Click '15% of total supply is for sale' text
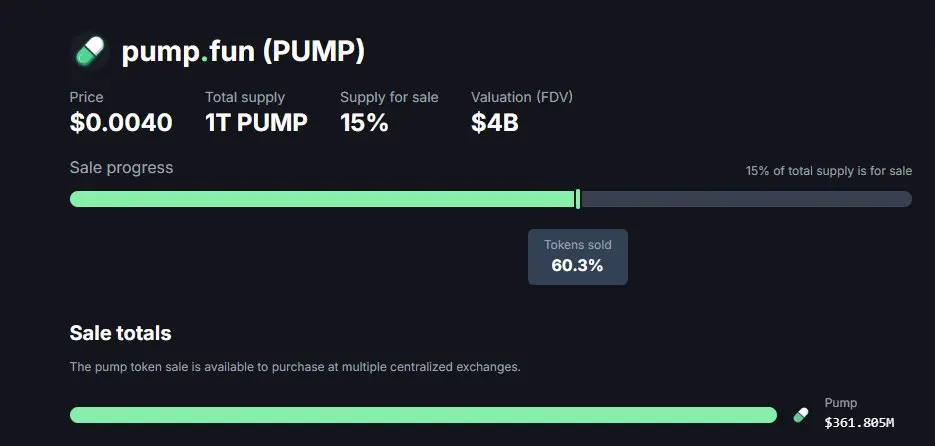Screen dimensions: 935x446 (x=829, y=171)
